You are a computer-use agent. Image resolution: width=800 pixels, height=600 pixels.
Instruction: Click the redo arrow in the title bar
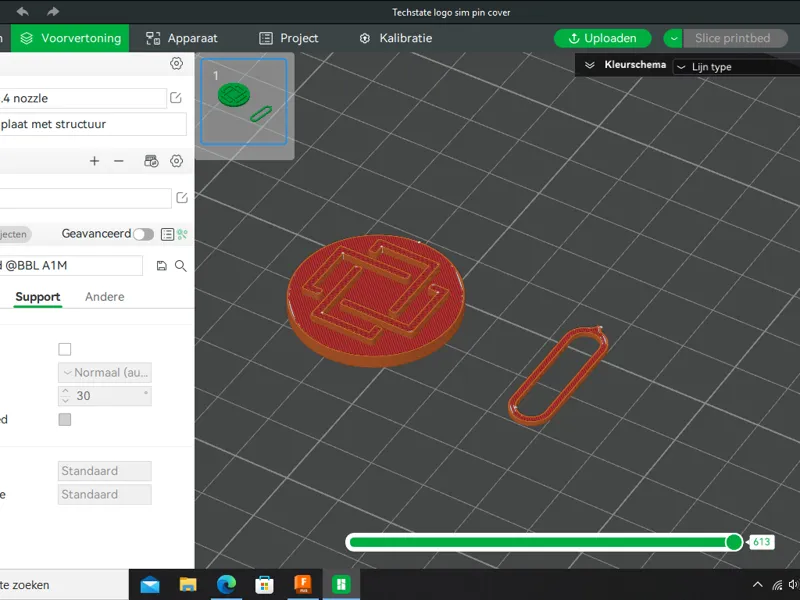tap(53, 11)
